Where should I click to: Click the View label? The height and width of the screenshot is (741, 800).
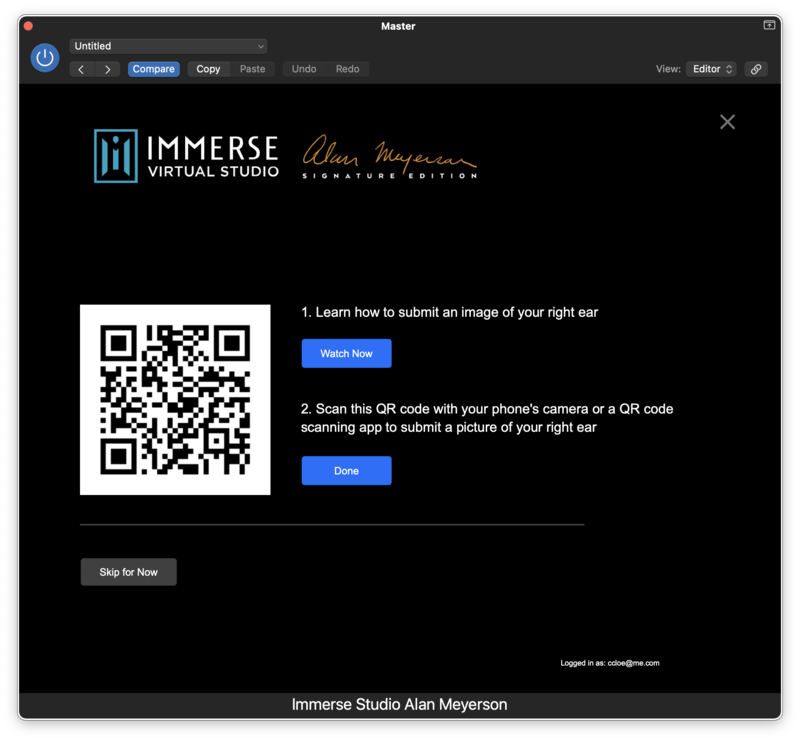coord(668,69)
